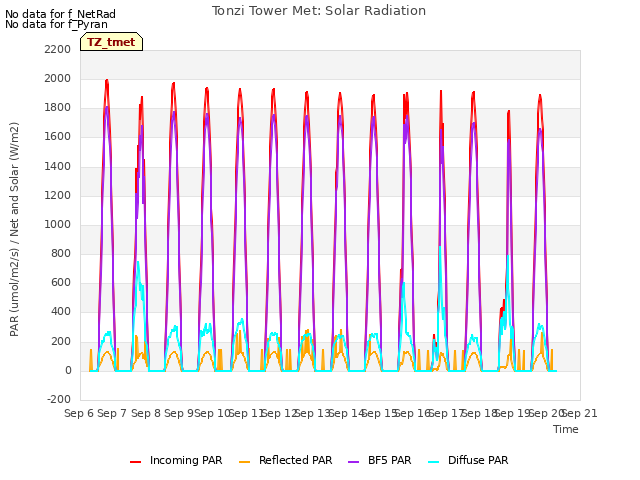Click the purple BF5 PAR legend swatch

353,462
